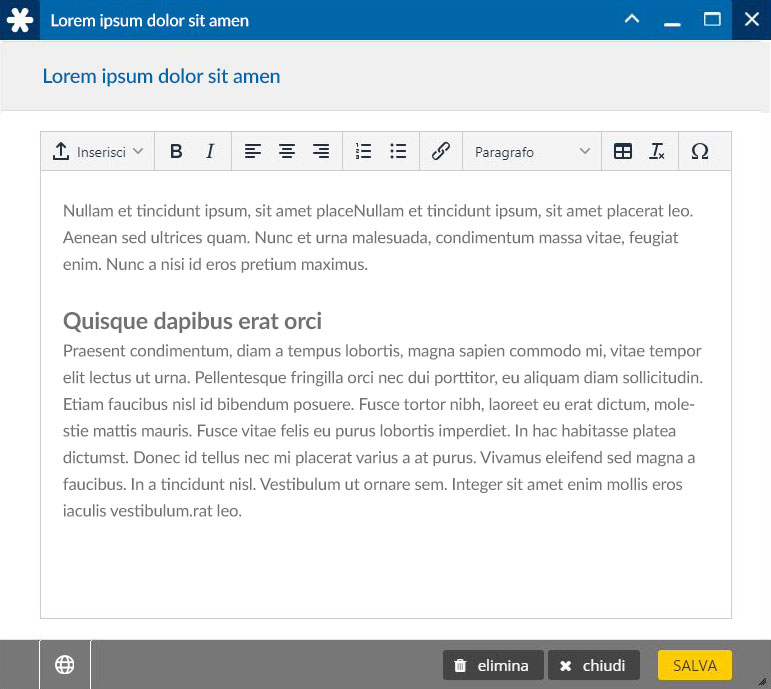Maximize the window
The image size is (771, 689).
pyautogui.click(x=712, y=20)
